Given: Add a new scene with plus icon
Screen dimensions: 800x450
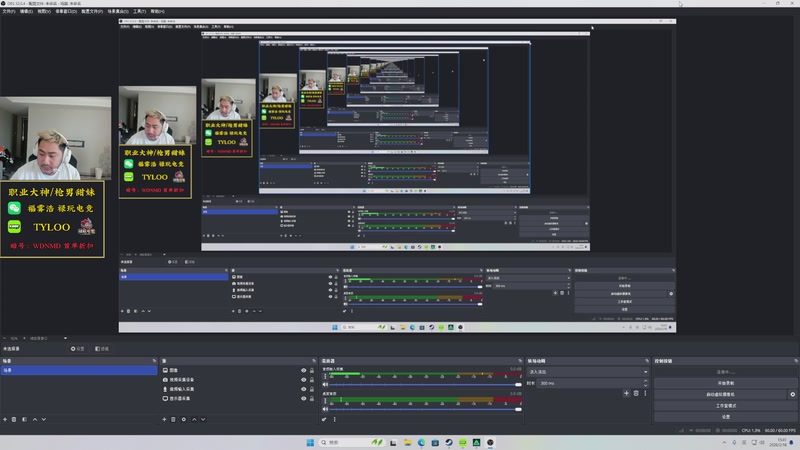Looking at the screenshot, I should click(5, 419).
